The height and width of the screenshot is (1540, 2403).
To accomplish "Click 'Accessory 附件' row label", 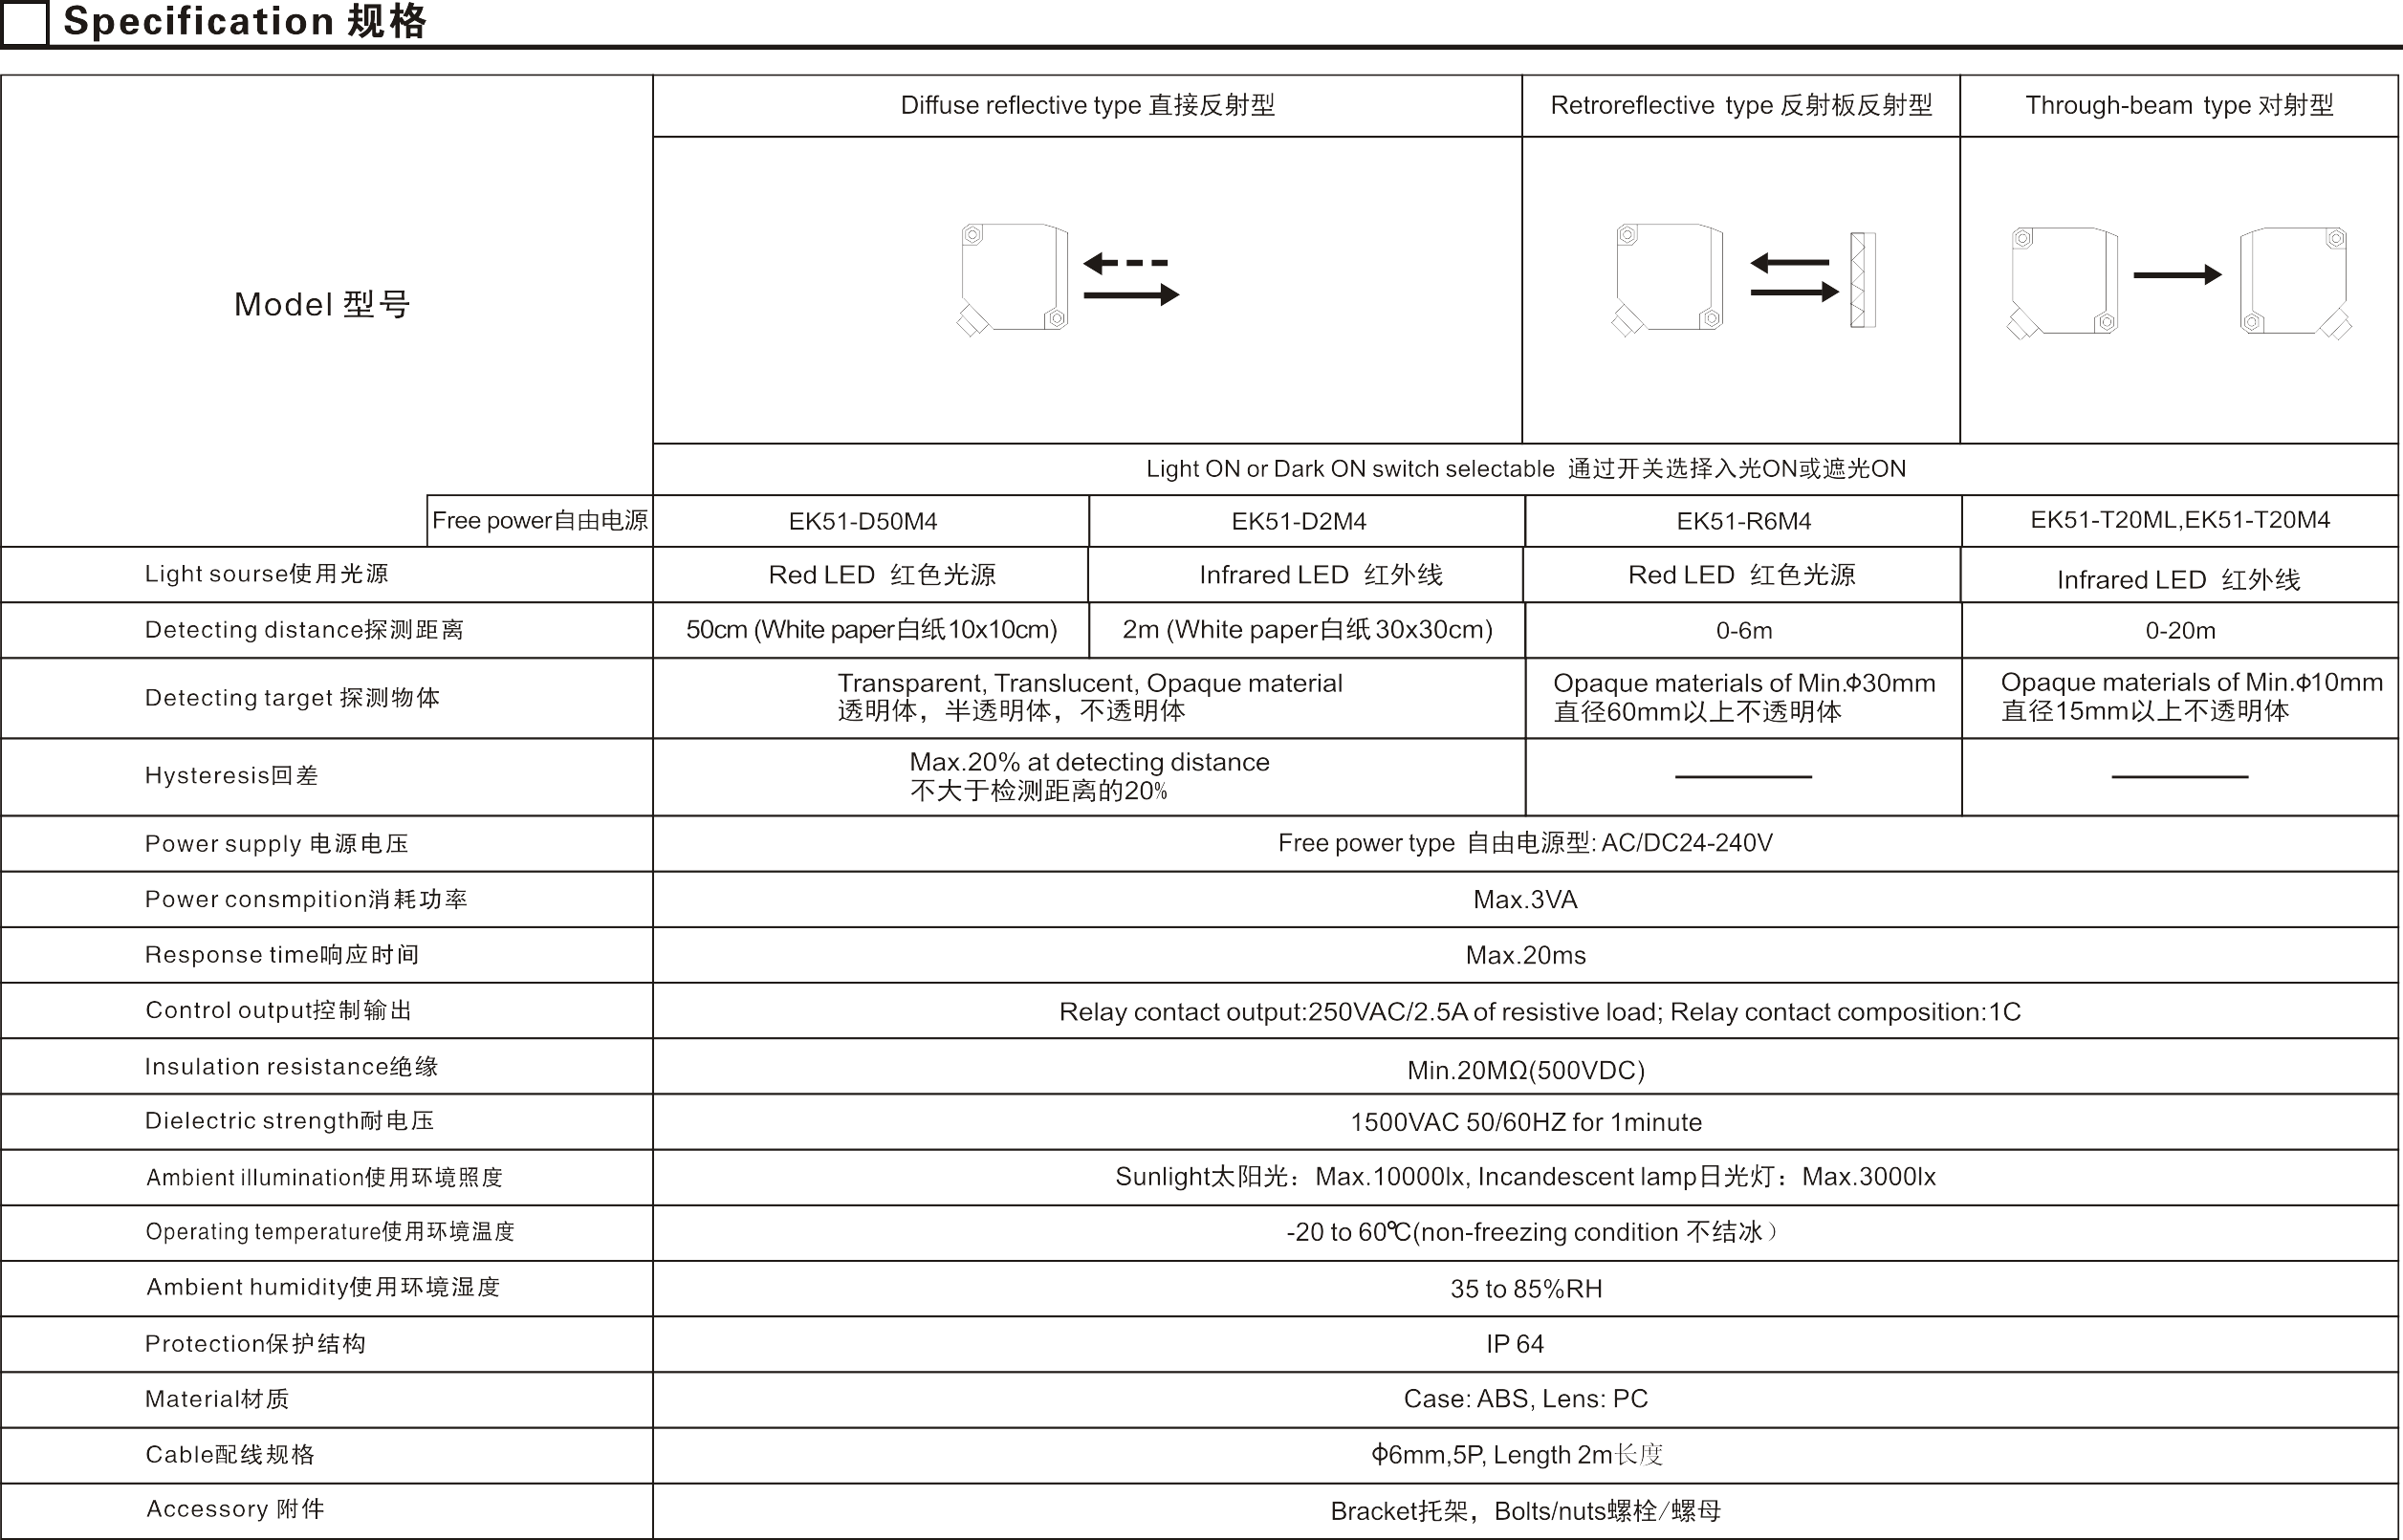I will 235,1509.
